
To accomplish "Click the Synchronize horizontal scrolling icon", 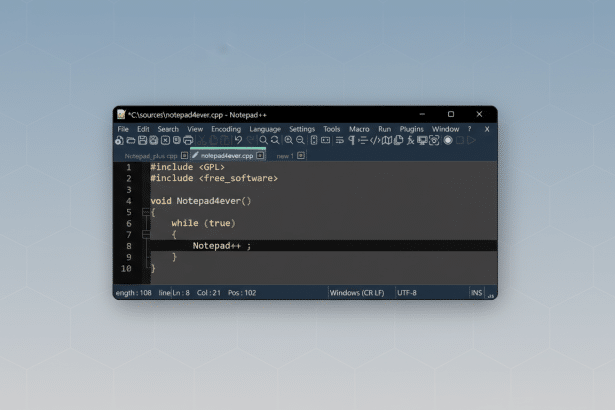I will [326, 140].
